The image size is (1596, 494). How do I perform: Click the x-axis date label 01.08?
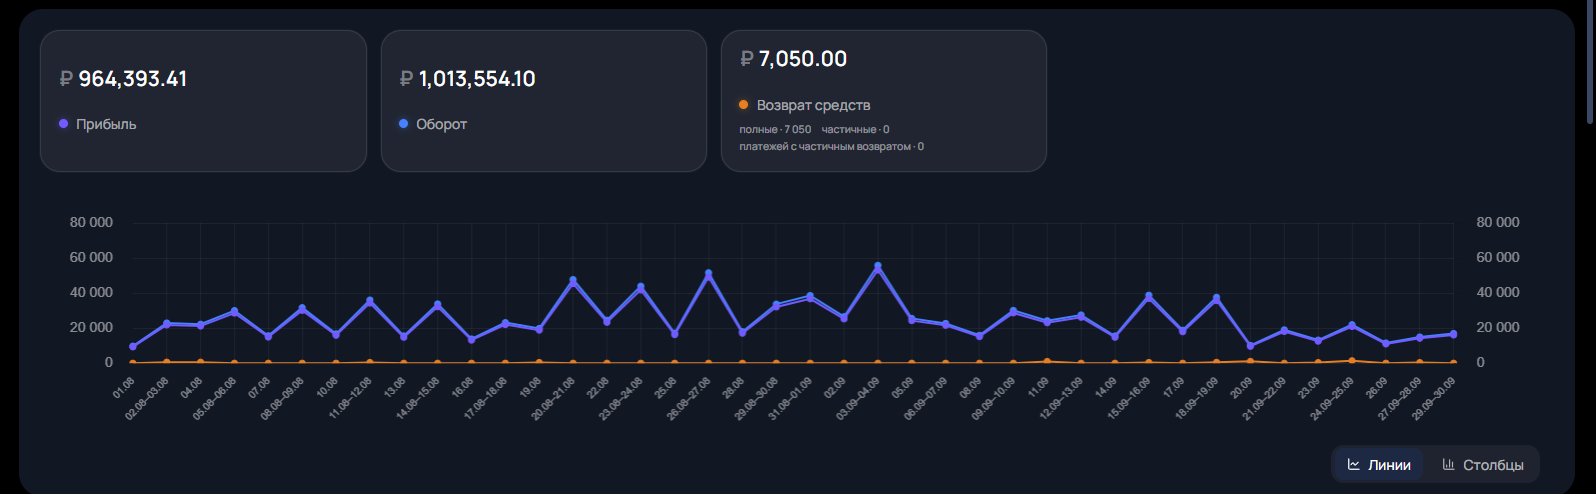tap(124, 388)
